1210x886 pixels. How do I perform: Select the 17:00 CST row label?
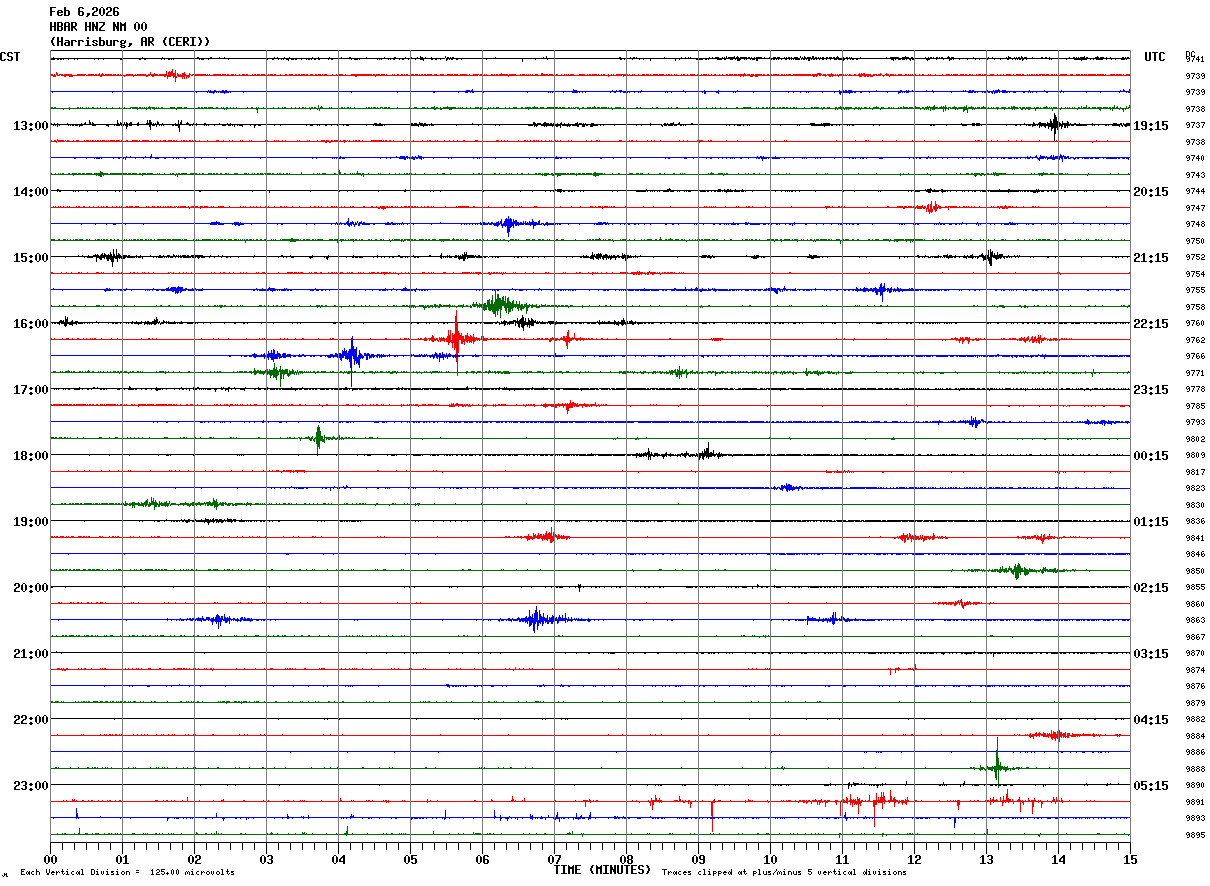coord(31,390)
